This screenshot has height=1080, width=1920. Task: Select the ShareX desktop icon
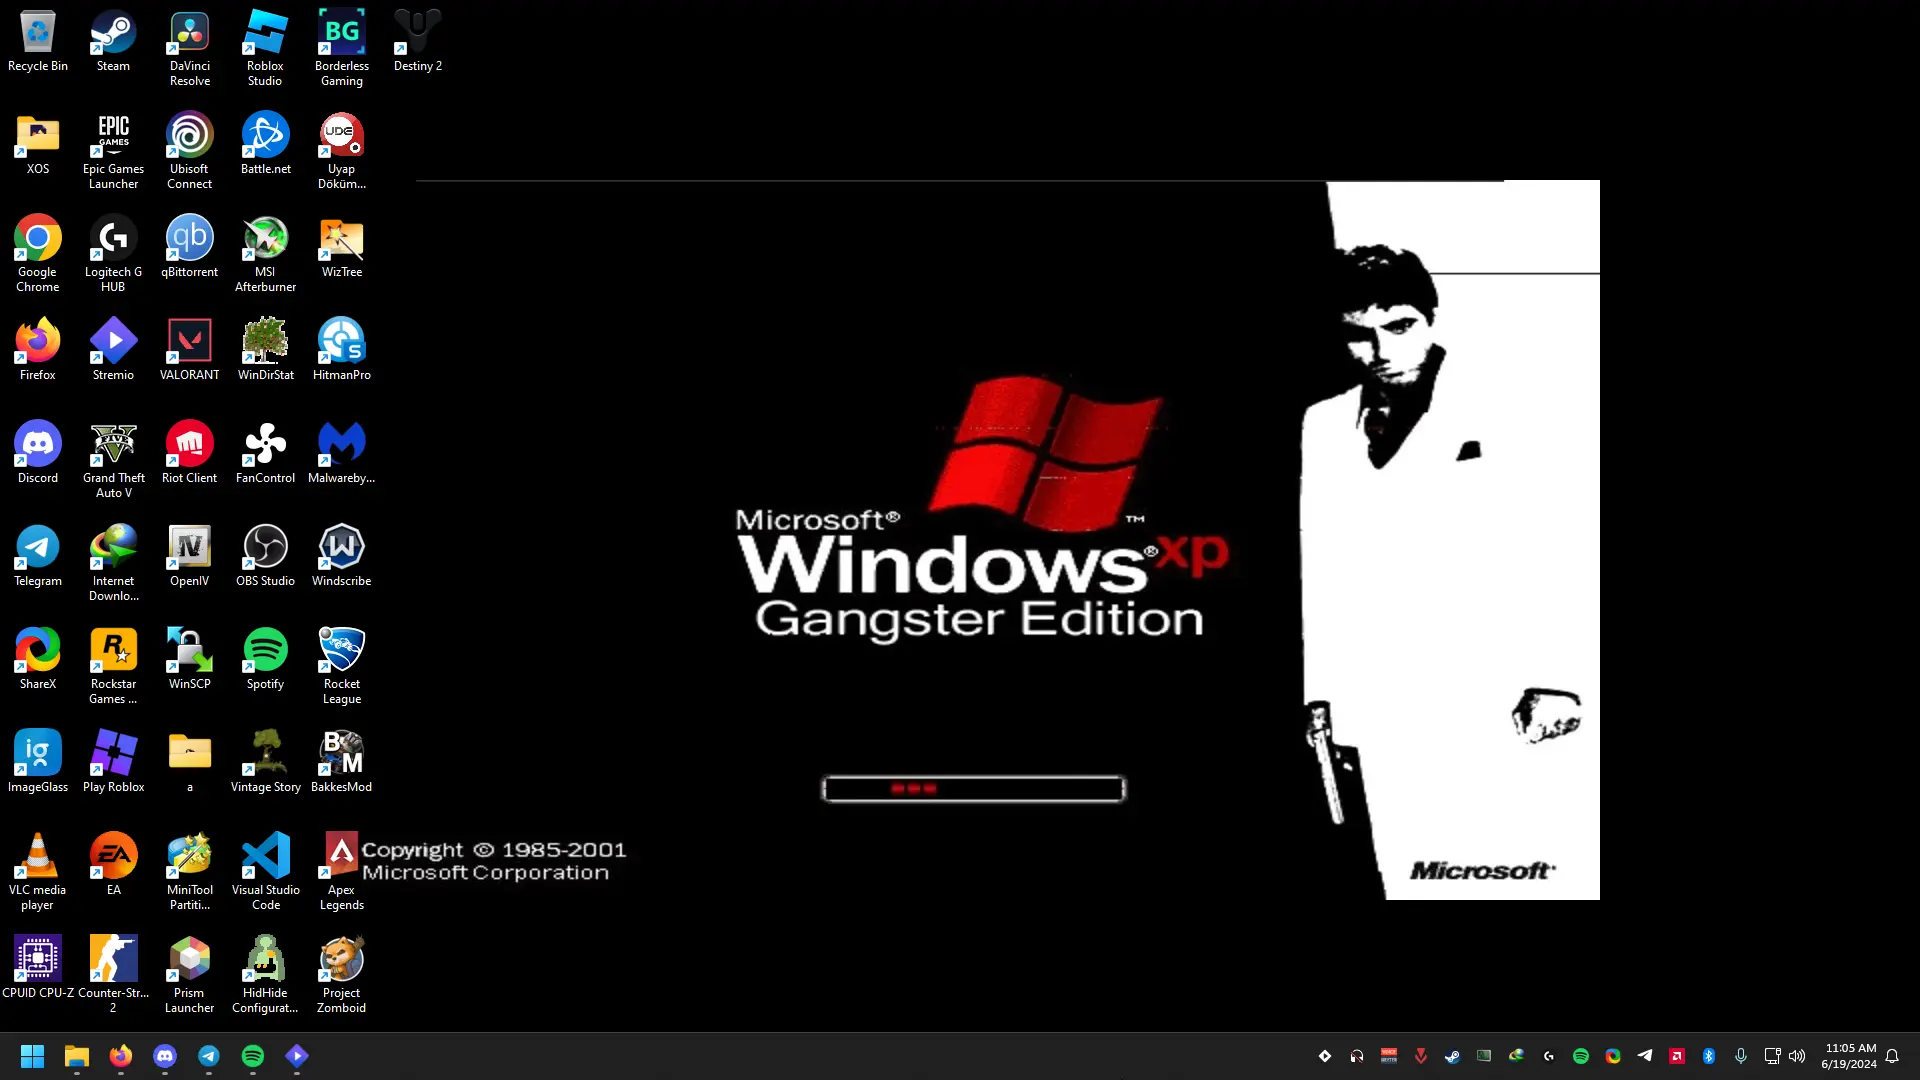click(x=38, y=660)
